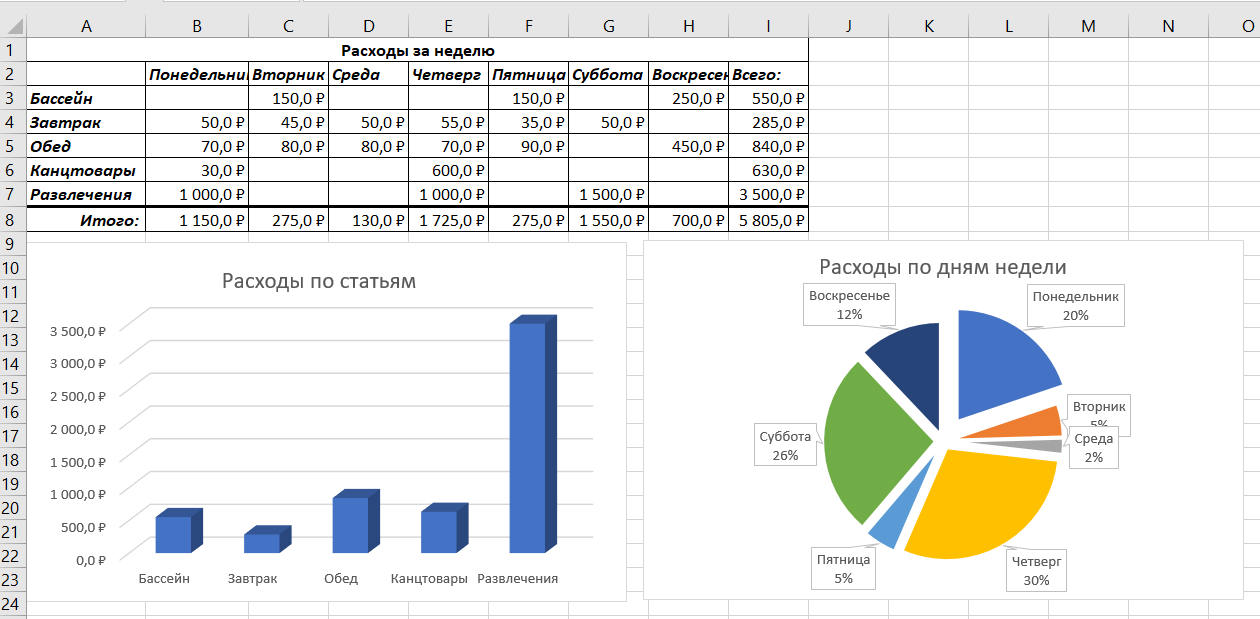Image resolution: width=1260 pixels, height=619 pixels.
Task: Click the 'Всего:' header cell
Action: tap(768, 74)
